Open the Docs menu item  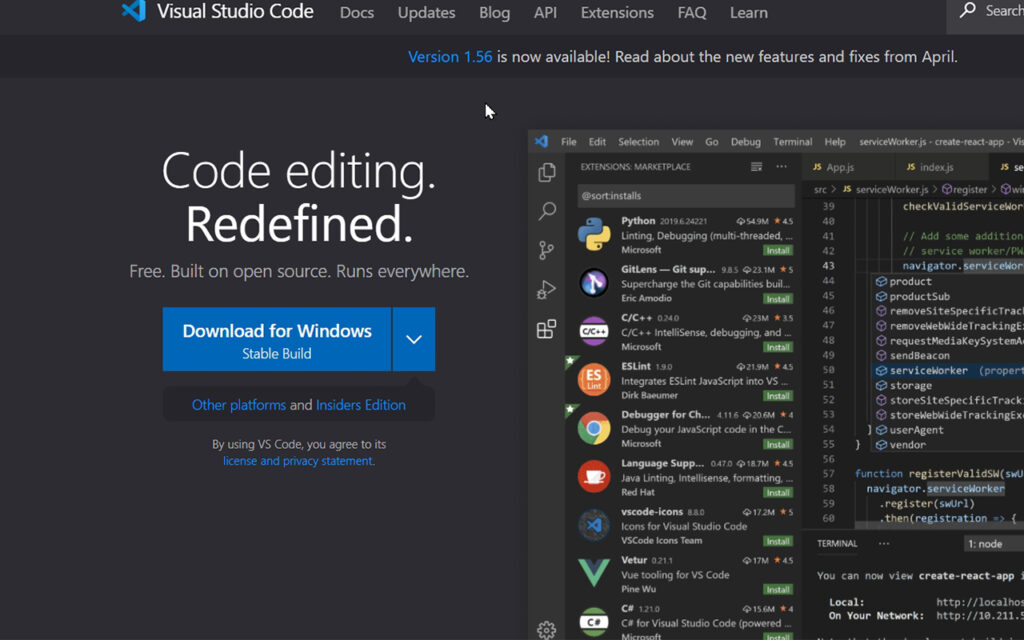coord(357,13)
